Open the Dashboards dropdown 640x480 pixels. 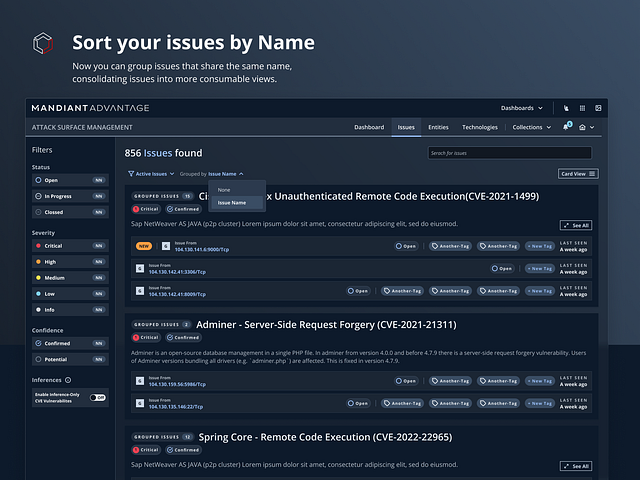coord(522,108)
